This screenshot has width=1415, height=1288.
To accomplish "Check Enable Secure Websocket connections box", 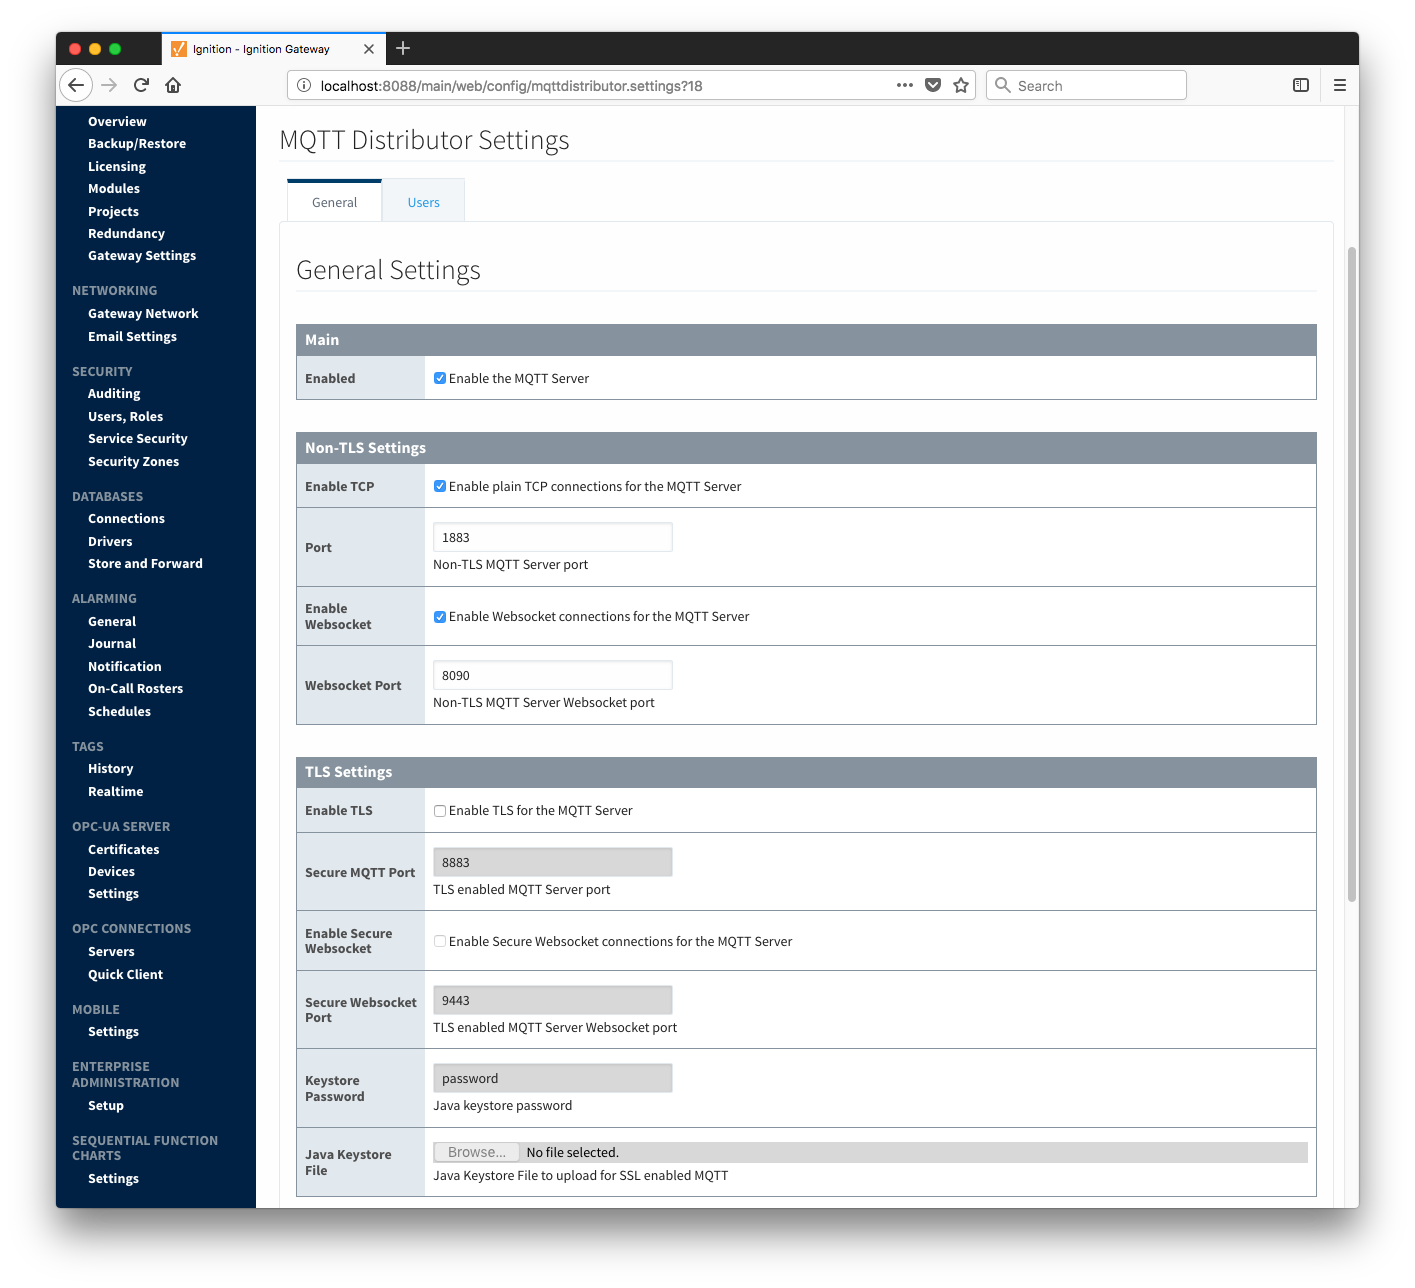I will [440, 941].
